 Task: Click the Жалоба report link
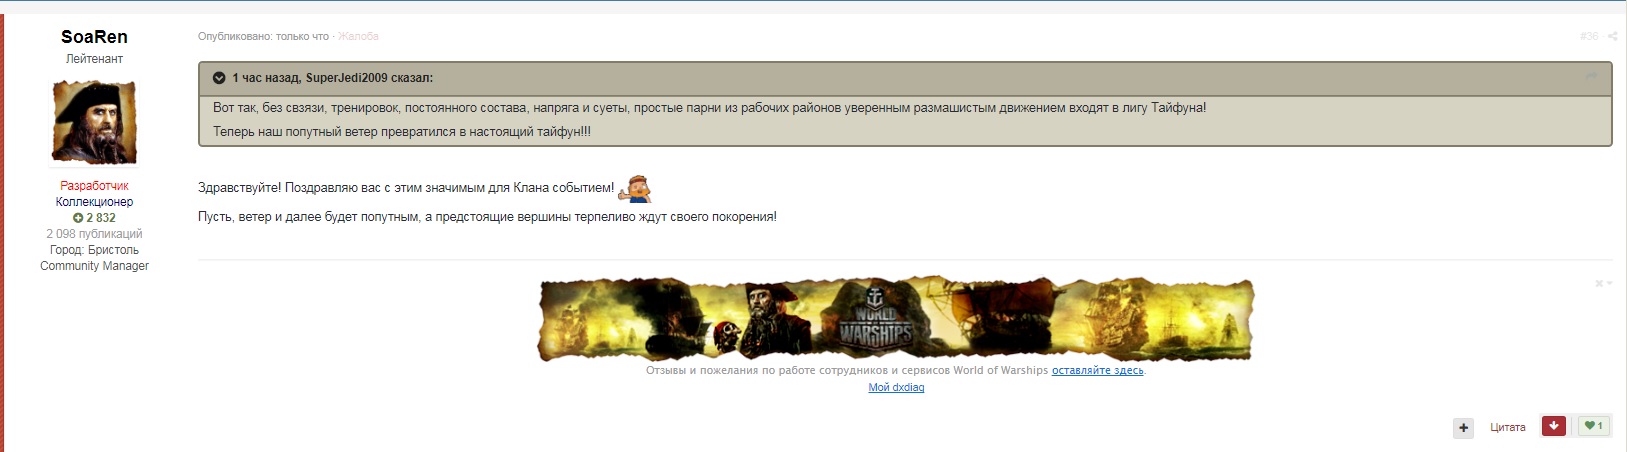tap(358, 36)
